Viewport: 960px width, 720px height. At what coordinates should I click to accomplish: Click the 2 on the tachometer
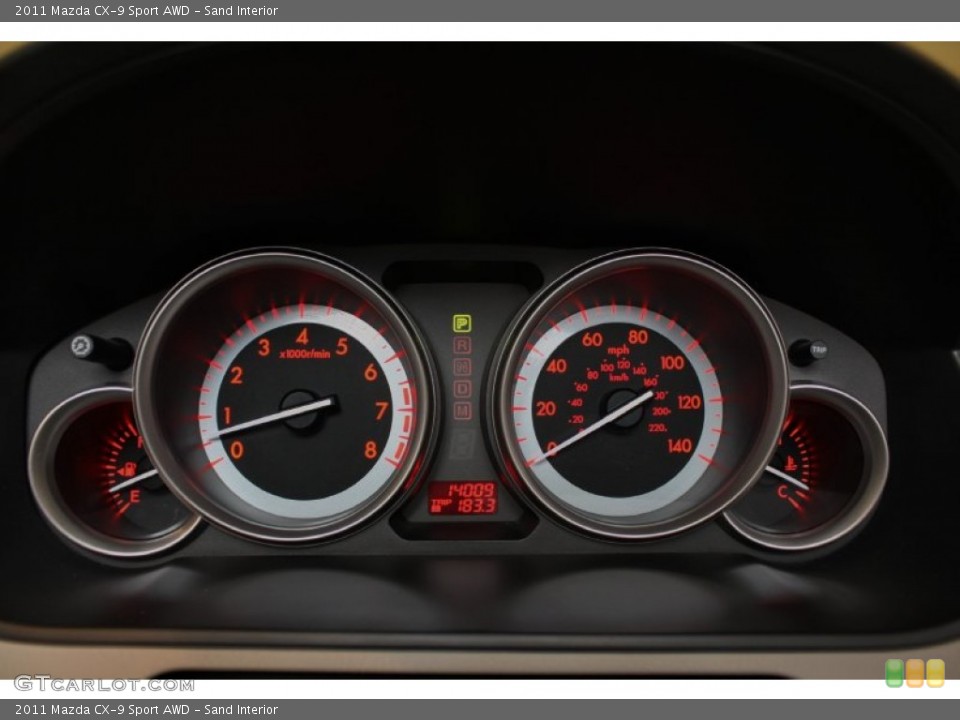[x=236, y=375]
